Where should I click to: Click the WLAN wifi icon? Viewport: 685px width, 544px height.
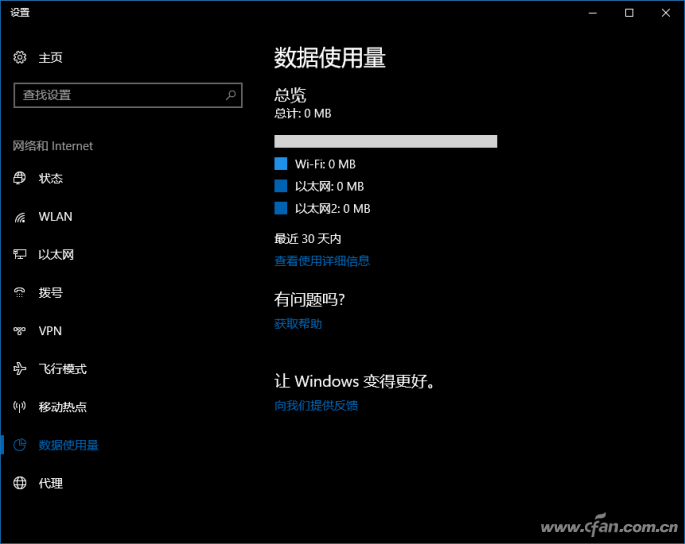click(x=20, y=217)
